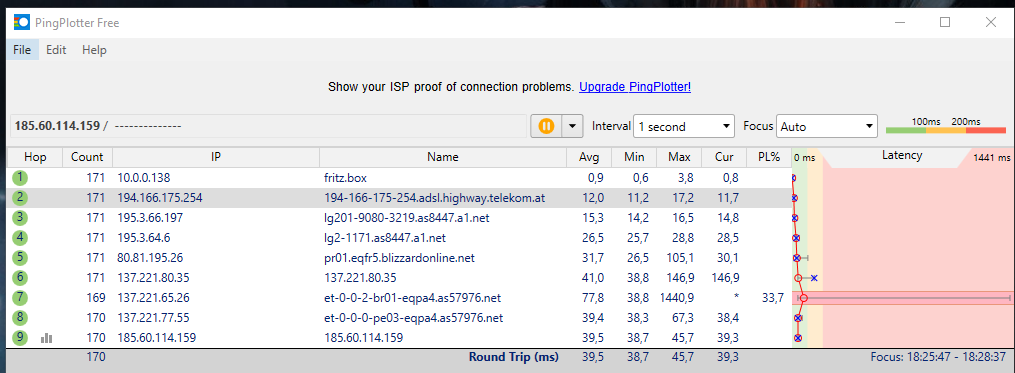Click the Max column header
This screenshot has height=373, width=1015.
pos(680,157)
